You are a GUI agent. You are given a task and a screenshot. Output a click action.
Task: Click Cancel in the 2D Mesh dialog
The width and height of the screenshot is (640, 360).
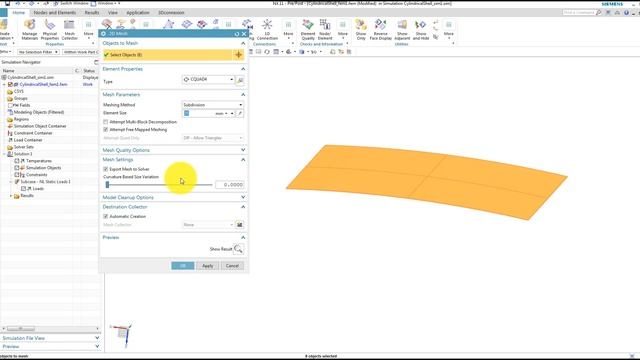(x=232, y=266)
